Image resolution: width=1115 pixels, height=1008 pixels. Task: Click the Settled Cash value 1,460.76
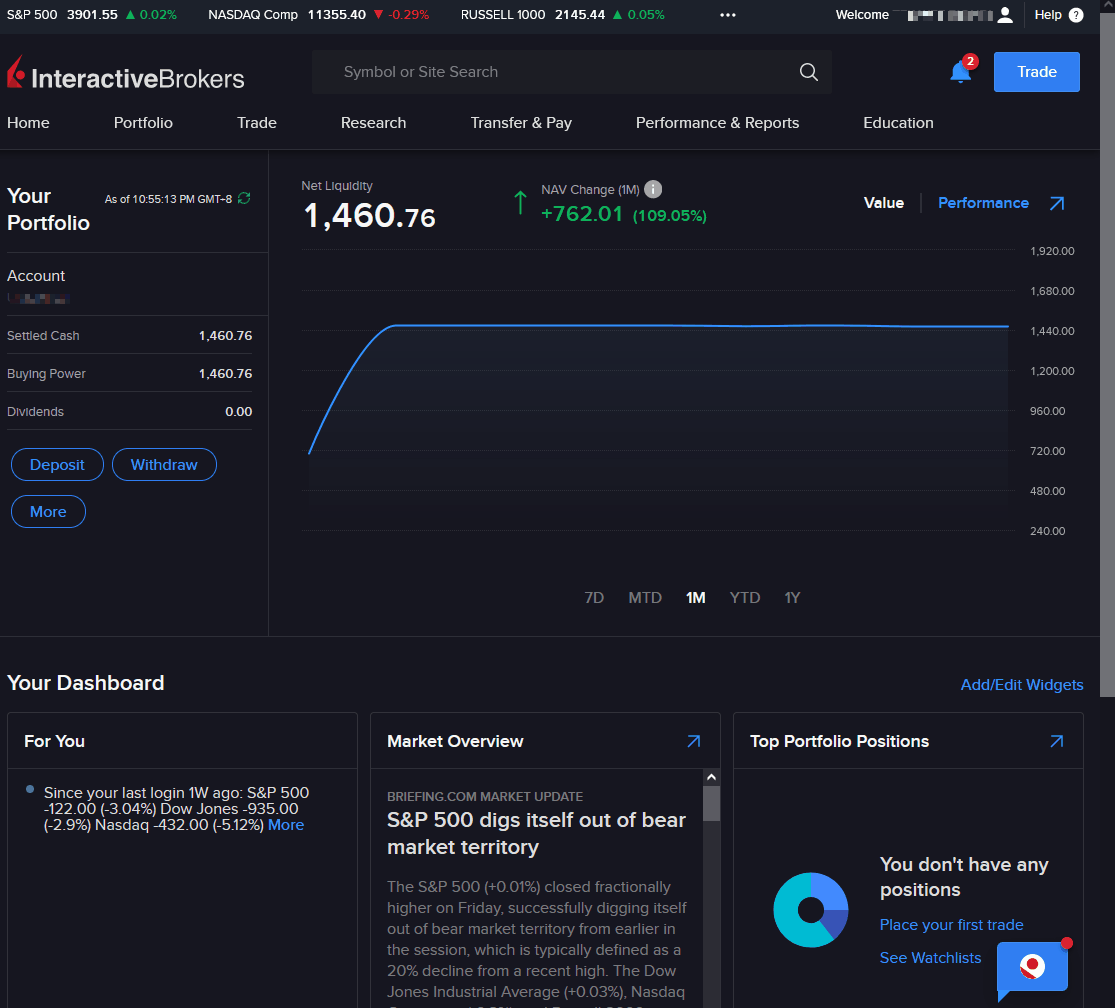pyautogui.click(x=225, y=336)
